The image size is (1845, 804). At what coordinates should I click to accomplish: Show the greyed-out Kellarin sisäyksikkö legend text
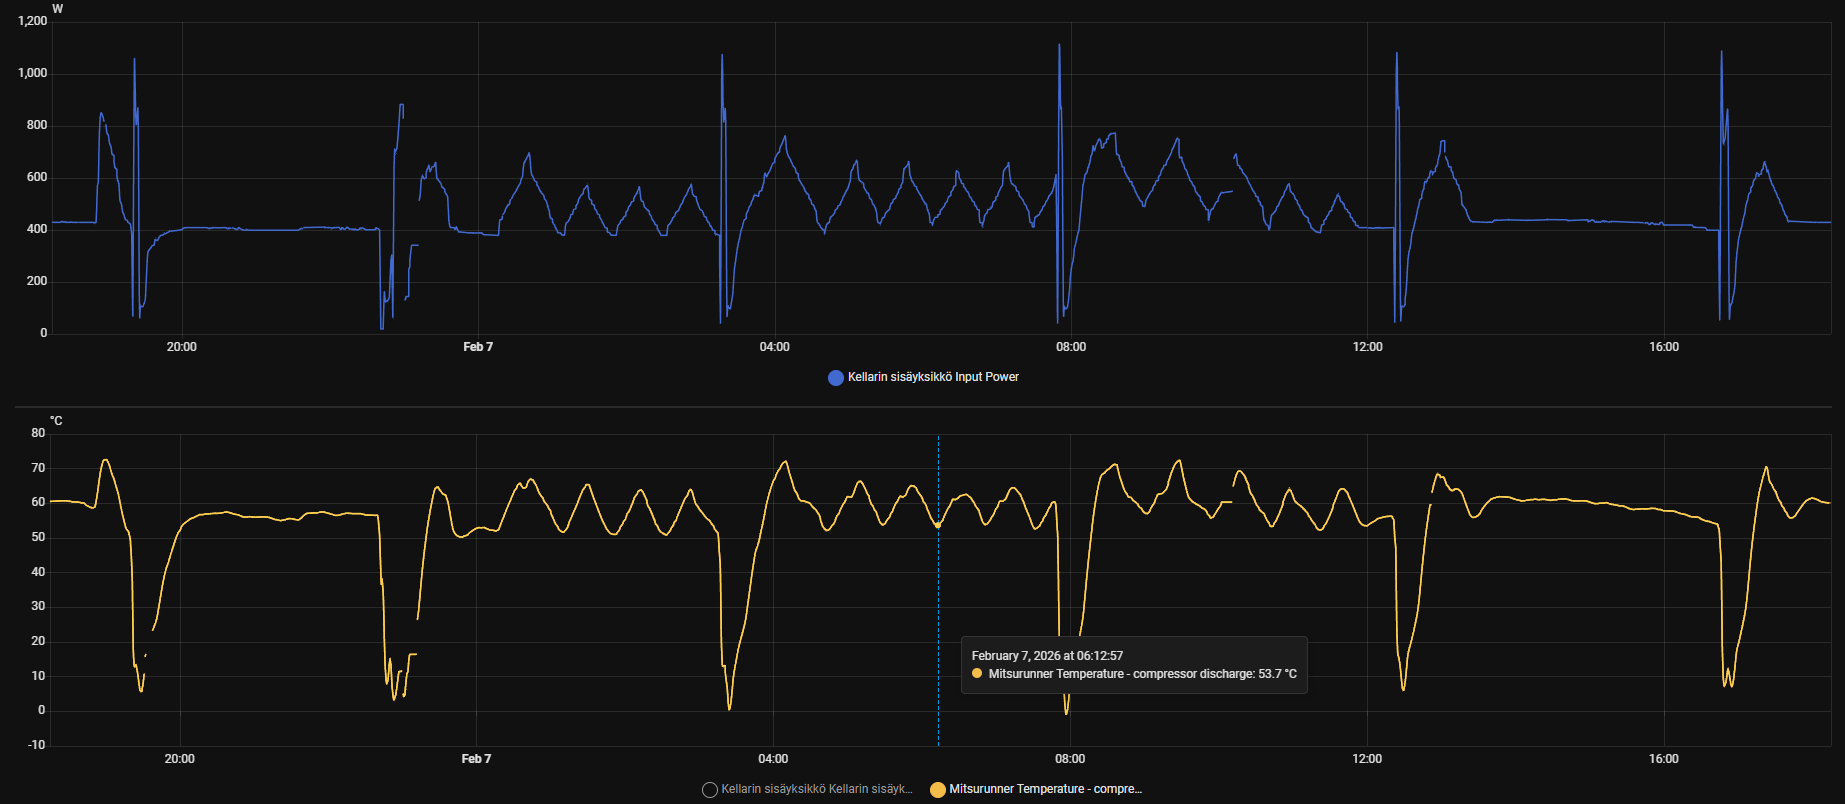coord(816,789)
